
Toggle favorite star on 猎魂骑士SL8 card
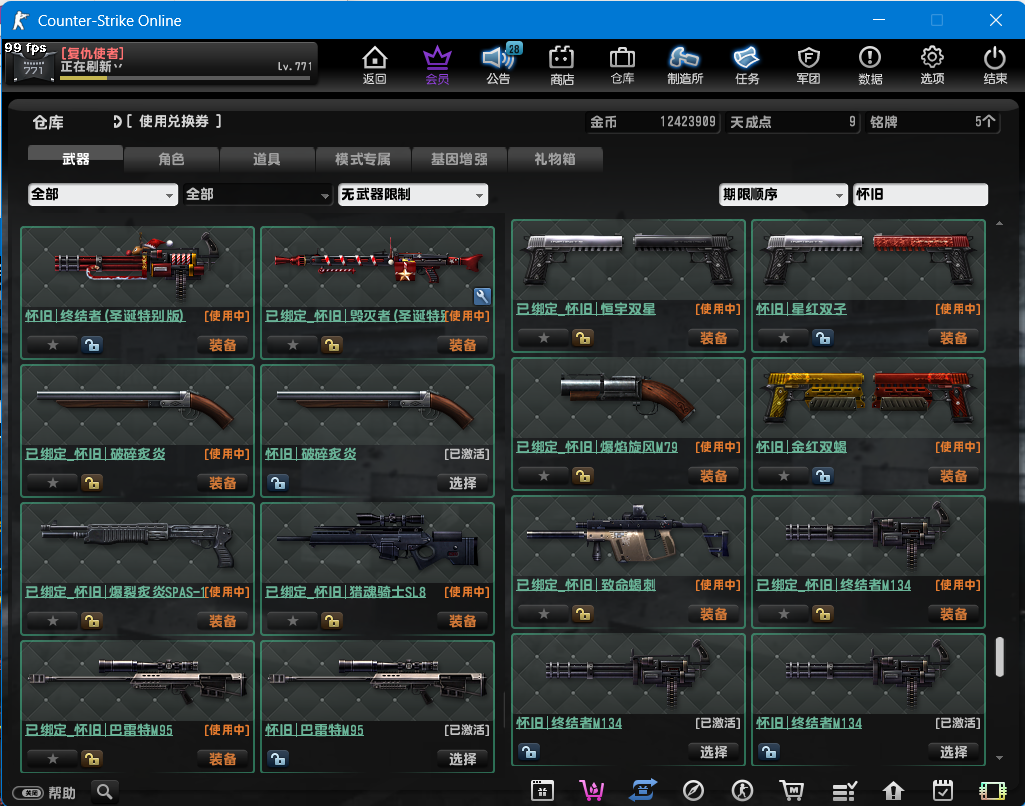293,621
